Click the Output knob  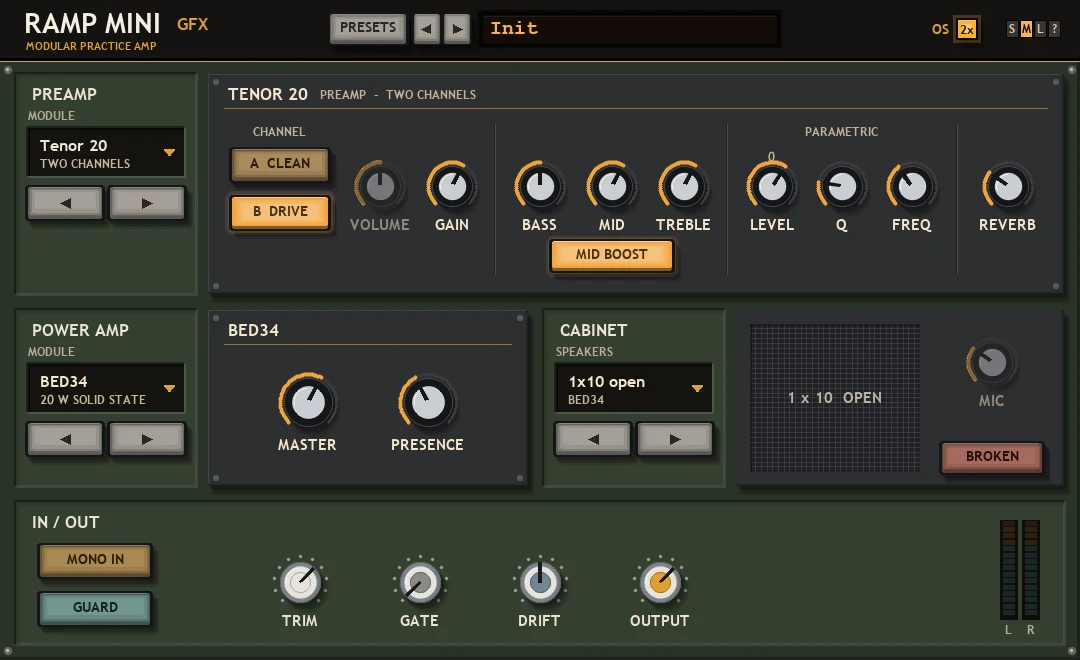[660, 582]
